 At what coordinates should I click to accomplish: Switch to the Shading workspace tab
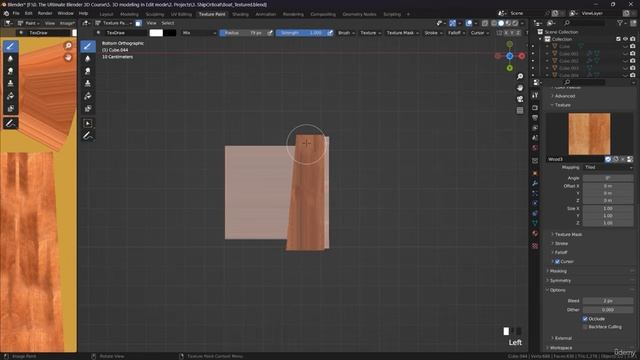pyautogui.click(x=240, y=14)
